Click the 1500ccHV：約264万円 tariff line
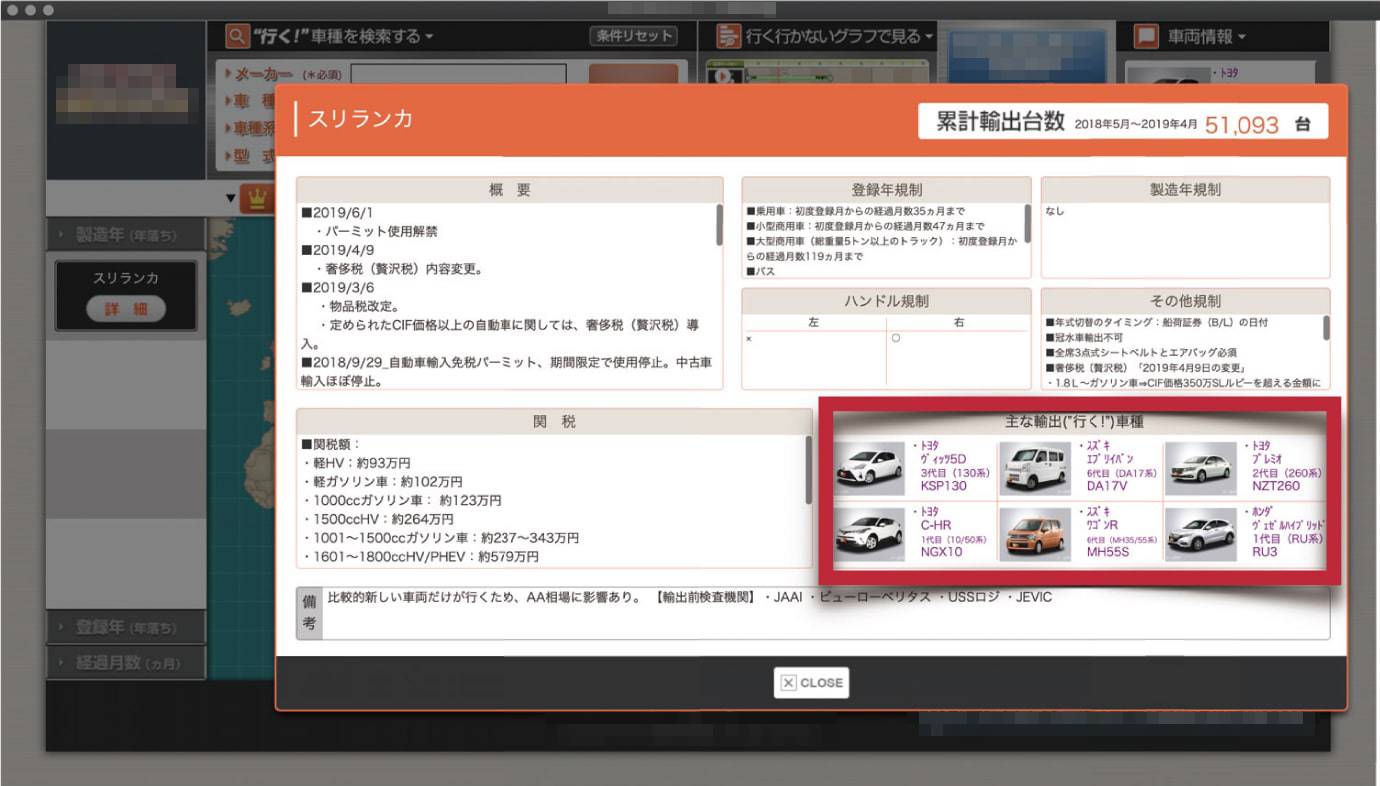 click(377, 519)
